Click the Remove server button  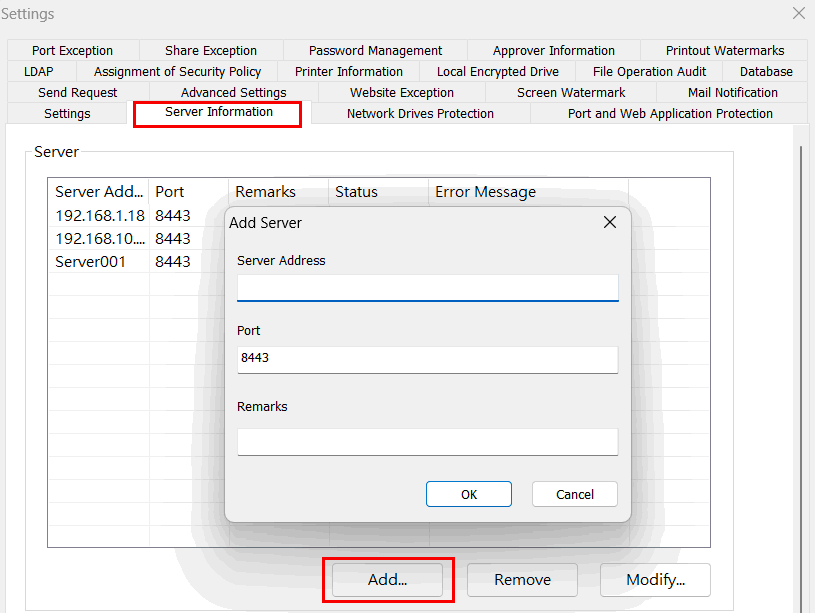click(x=522, y=580)
